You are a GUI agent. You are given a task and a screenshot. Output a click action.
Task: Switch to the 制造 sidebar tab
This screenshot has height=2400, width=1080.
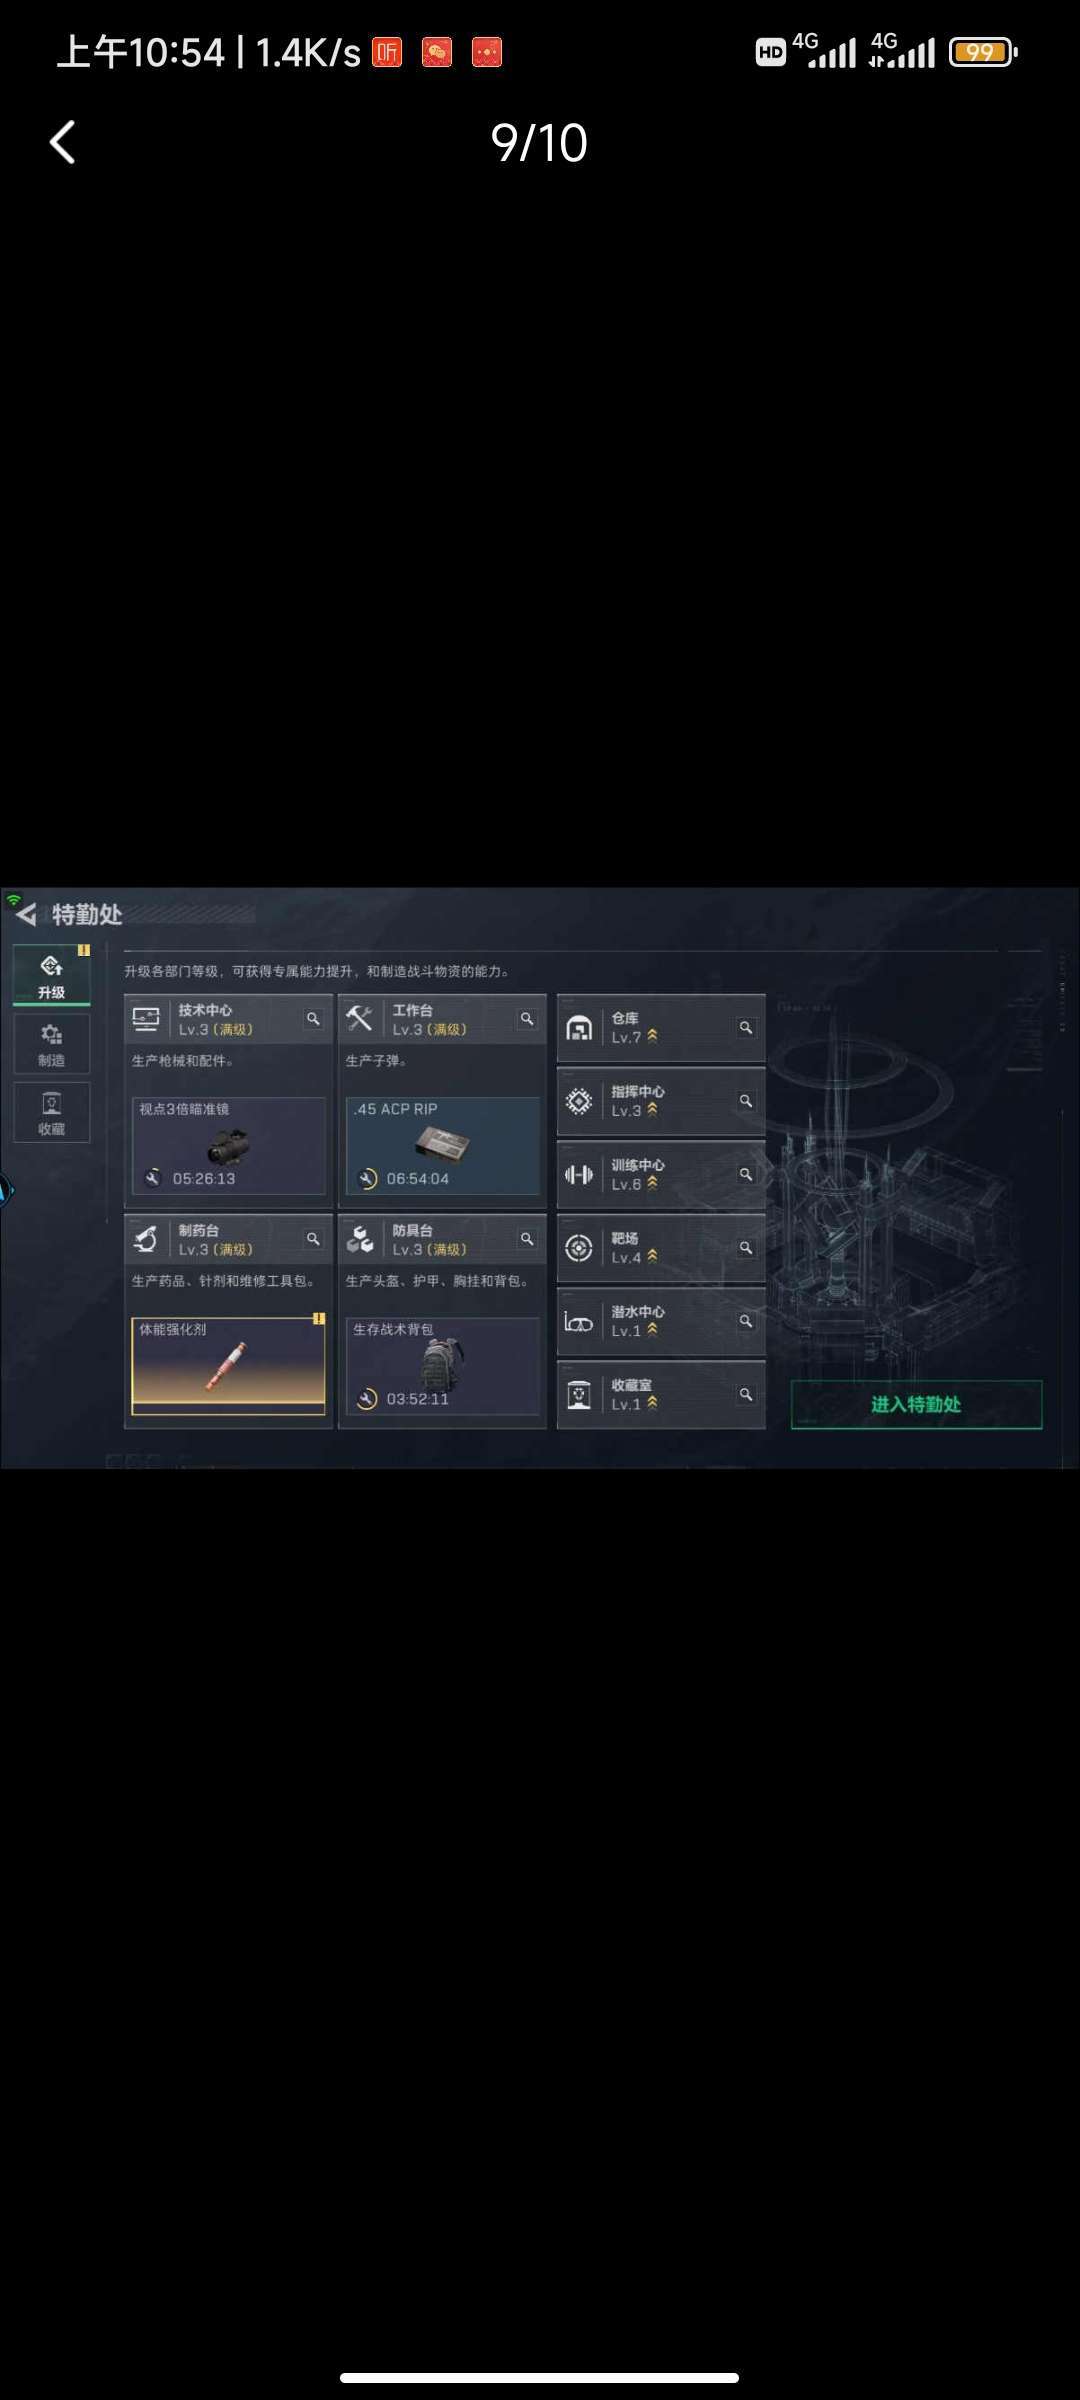coord(51,1044)
